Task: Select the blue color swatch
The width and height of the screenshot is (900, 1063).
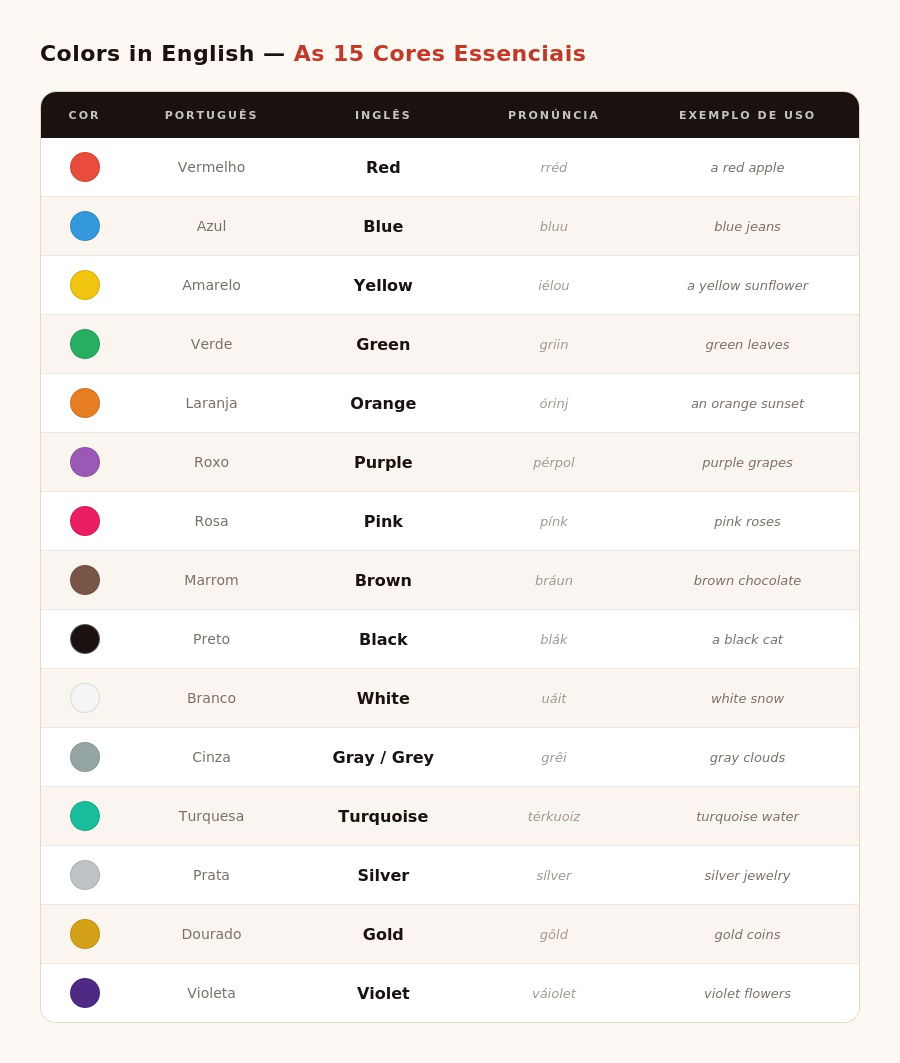Action: [85, 226]
